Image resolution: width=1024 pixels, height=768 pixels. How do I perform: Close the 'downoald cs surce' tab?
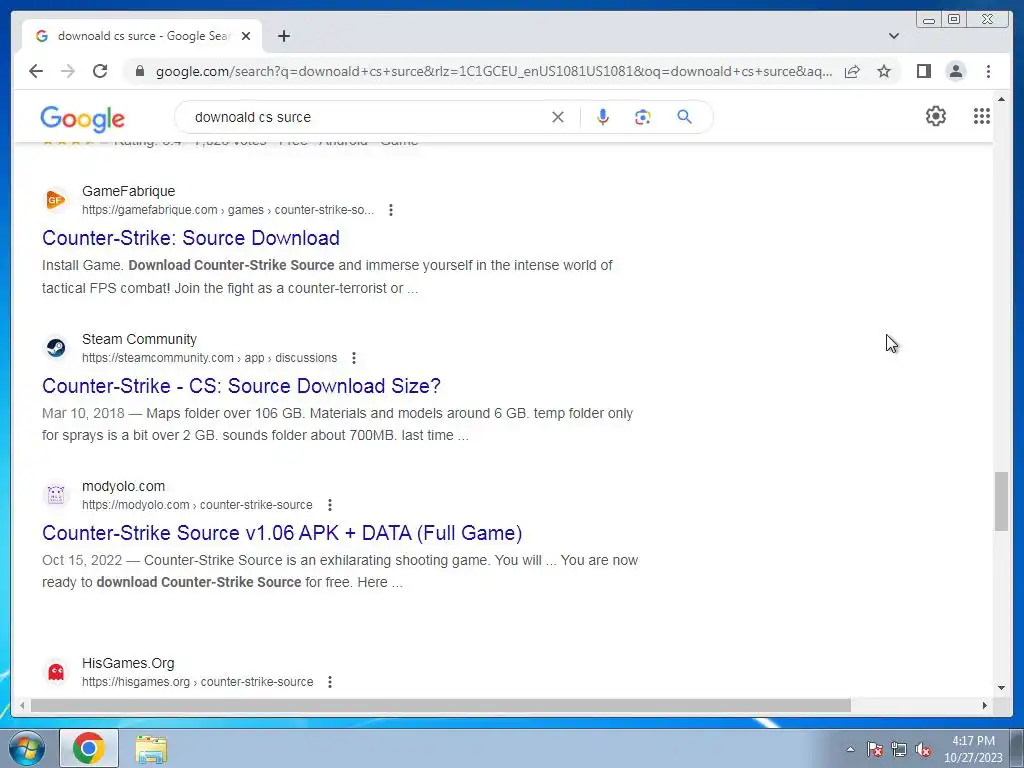click(246, 36)
